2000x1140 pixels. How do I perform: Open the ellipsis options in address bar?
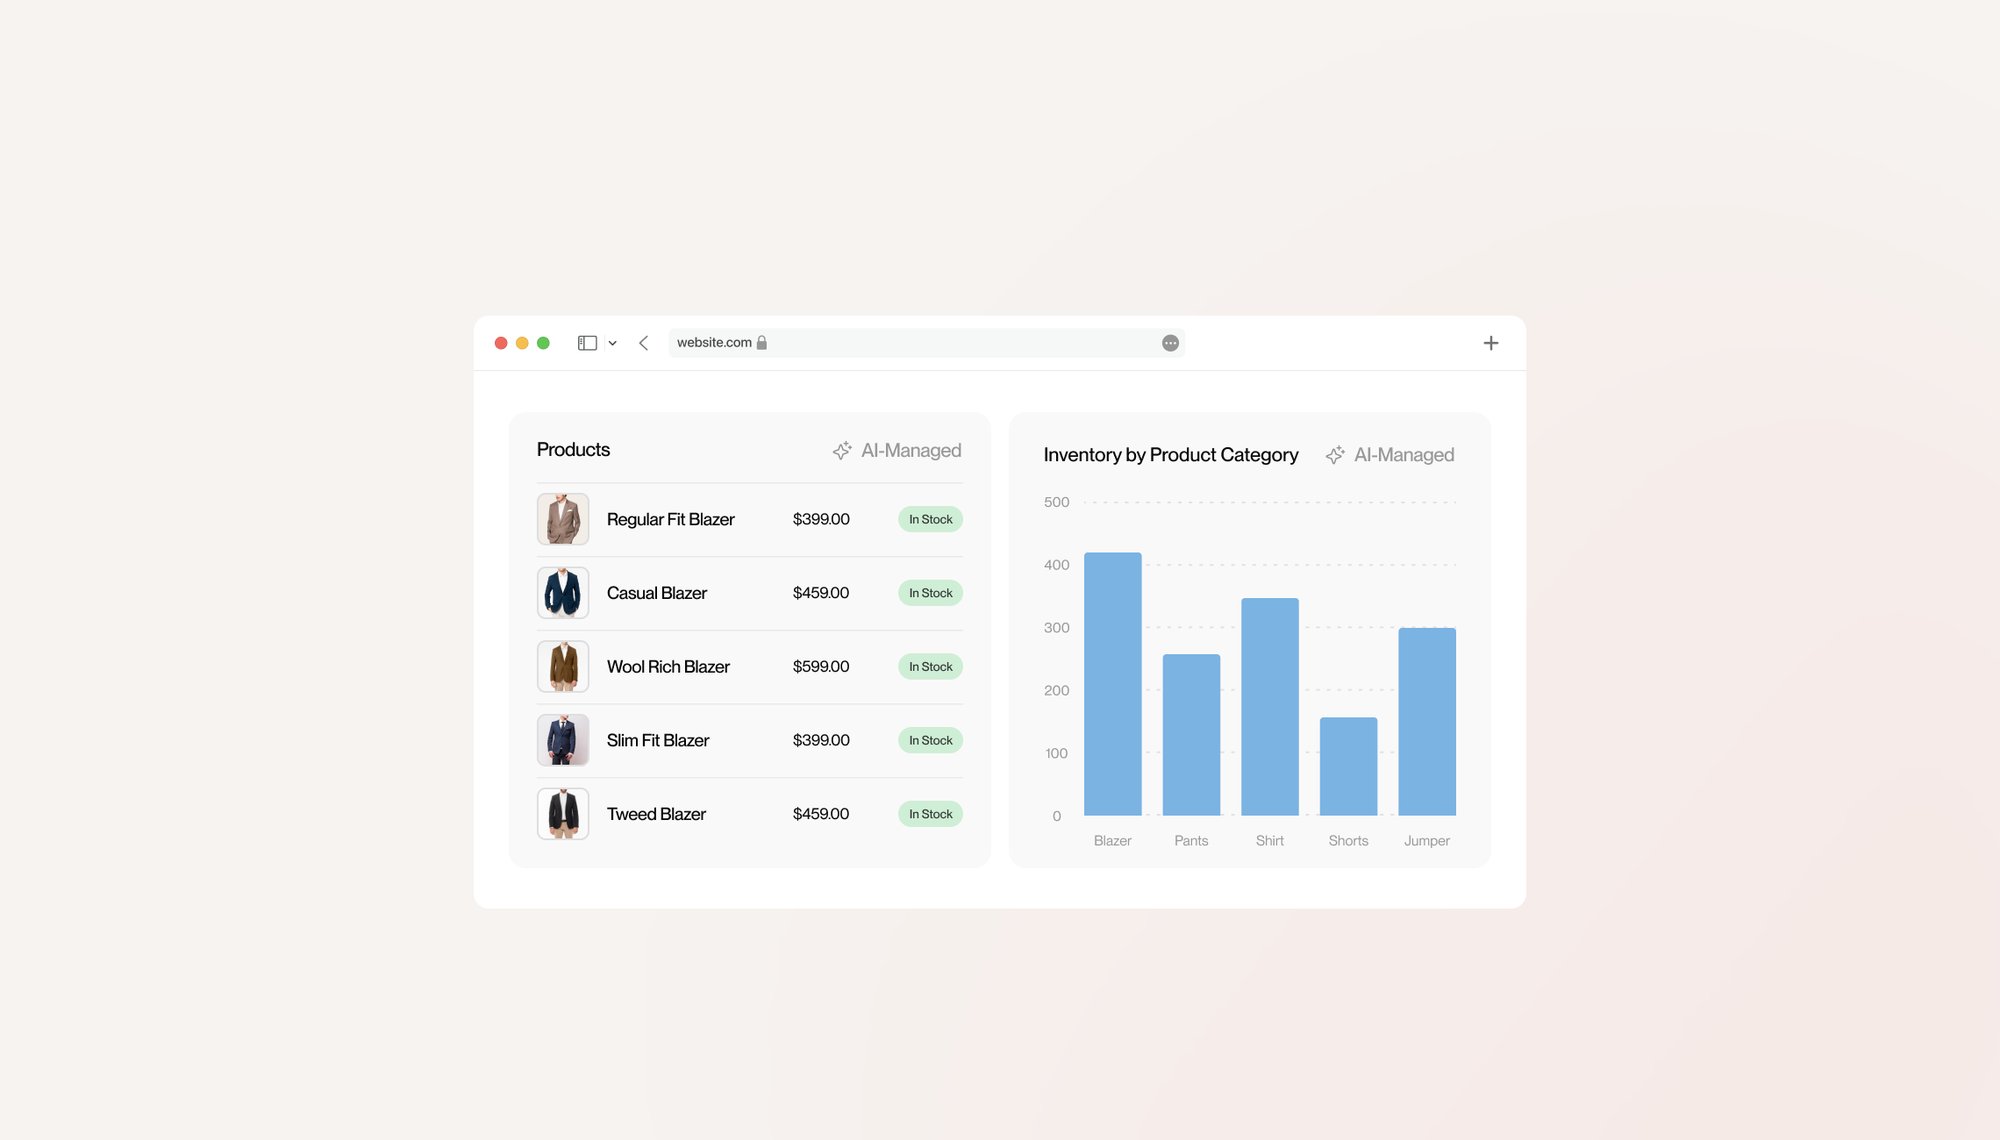[1170, 343]
